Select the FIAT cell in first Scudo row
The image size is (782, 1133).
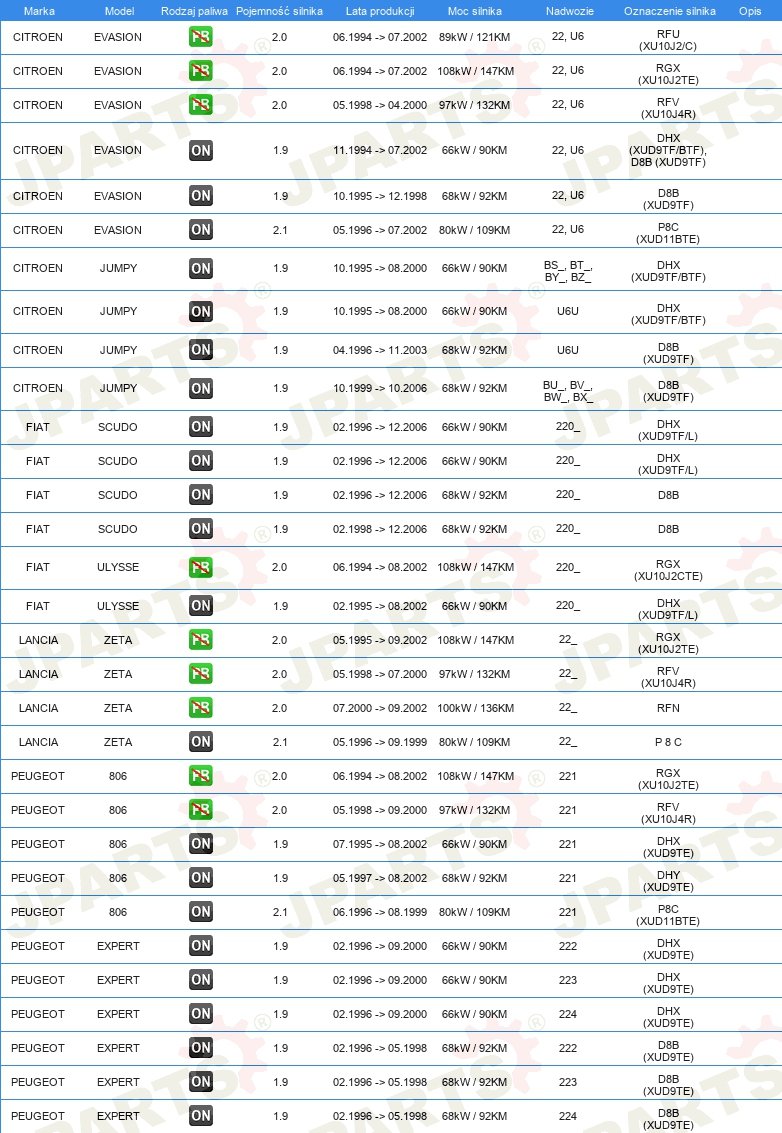coord(38,427)
